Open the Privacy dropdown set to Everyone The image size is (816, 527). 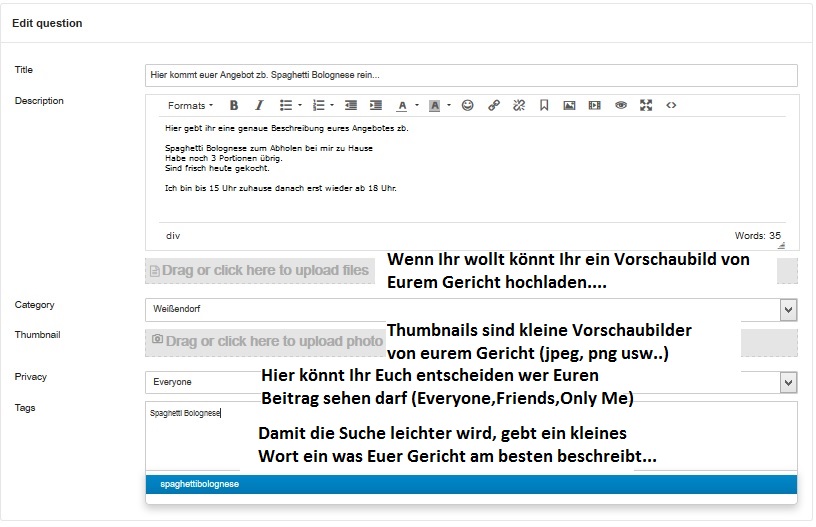coord(788,382)
